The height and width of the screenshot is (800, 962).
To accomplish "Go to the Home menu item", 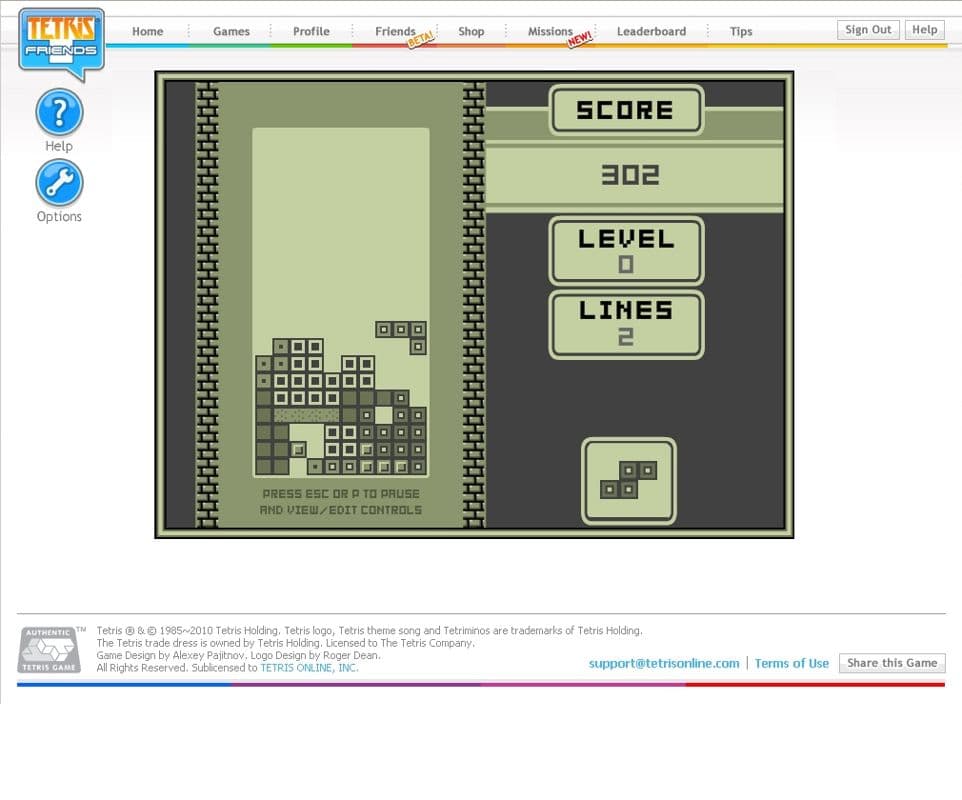I will click(148, 31).
